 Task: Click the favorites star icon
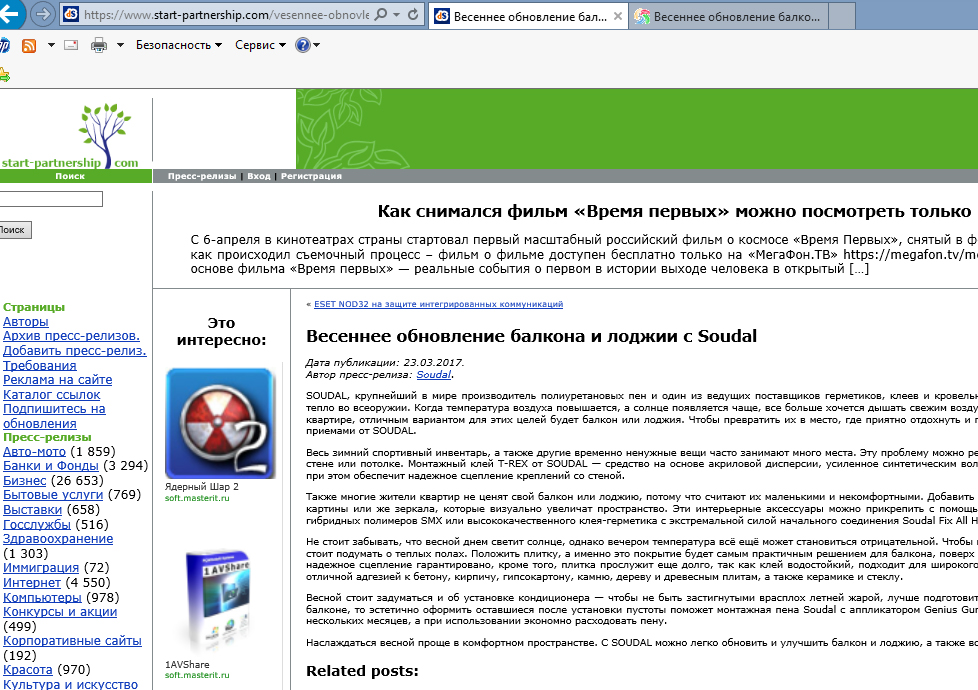point(4,75)
